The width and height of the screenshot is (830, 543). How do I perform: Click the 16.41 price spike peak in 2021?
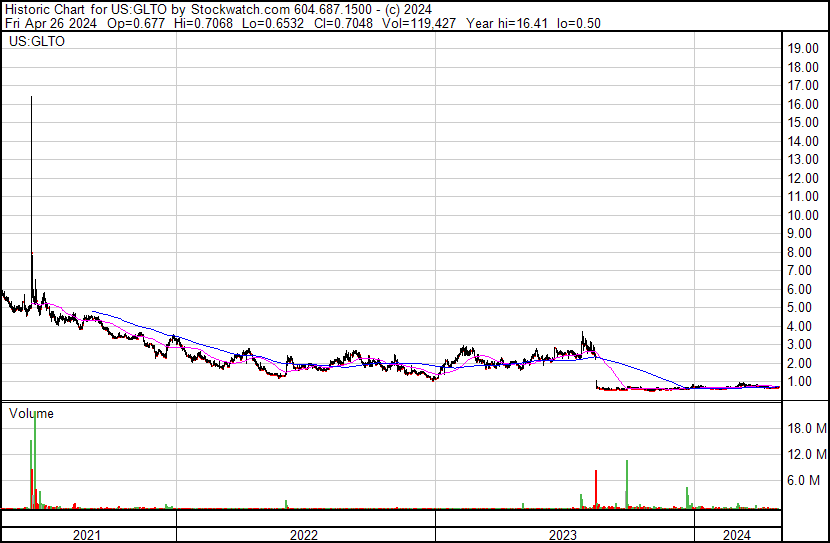click(x=31, y=97)
